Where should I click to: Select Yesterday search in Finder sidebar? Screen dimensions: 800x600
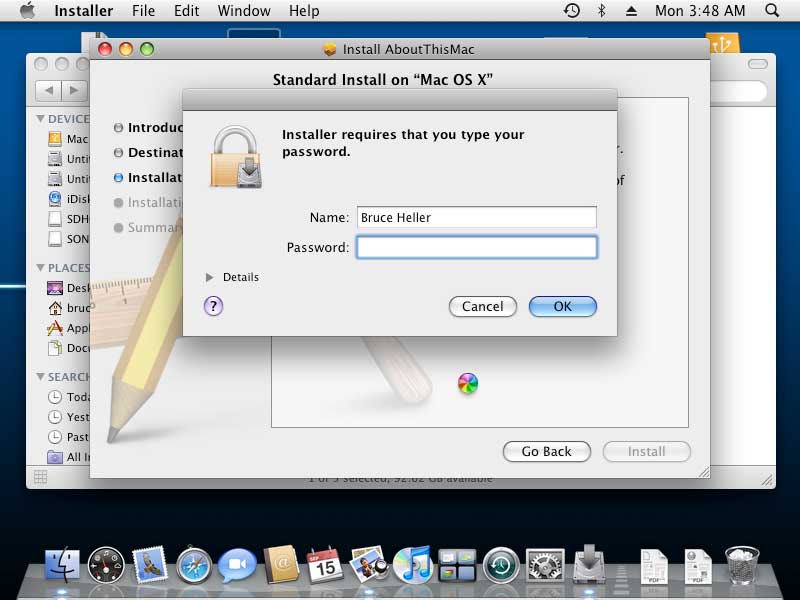coord(68,417)
